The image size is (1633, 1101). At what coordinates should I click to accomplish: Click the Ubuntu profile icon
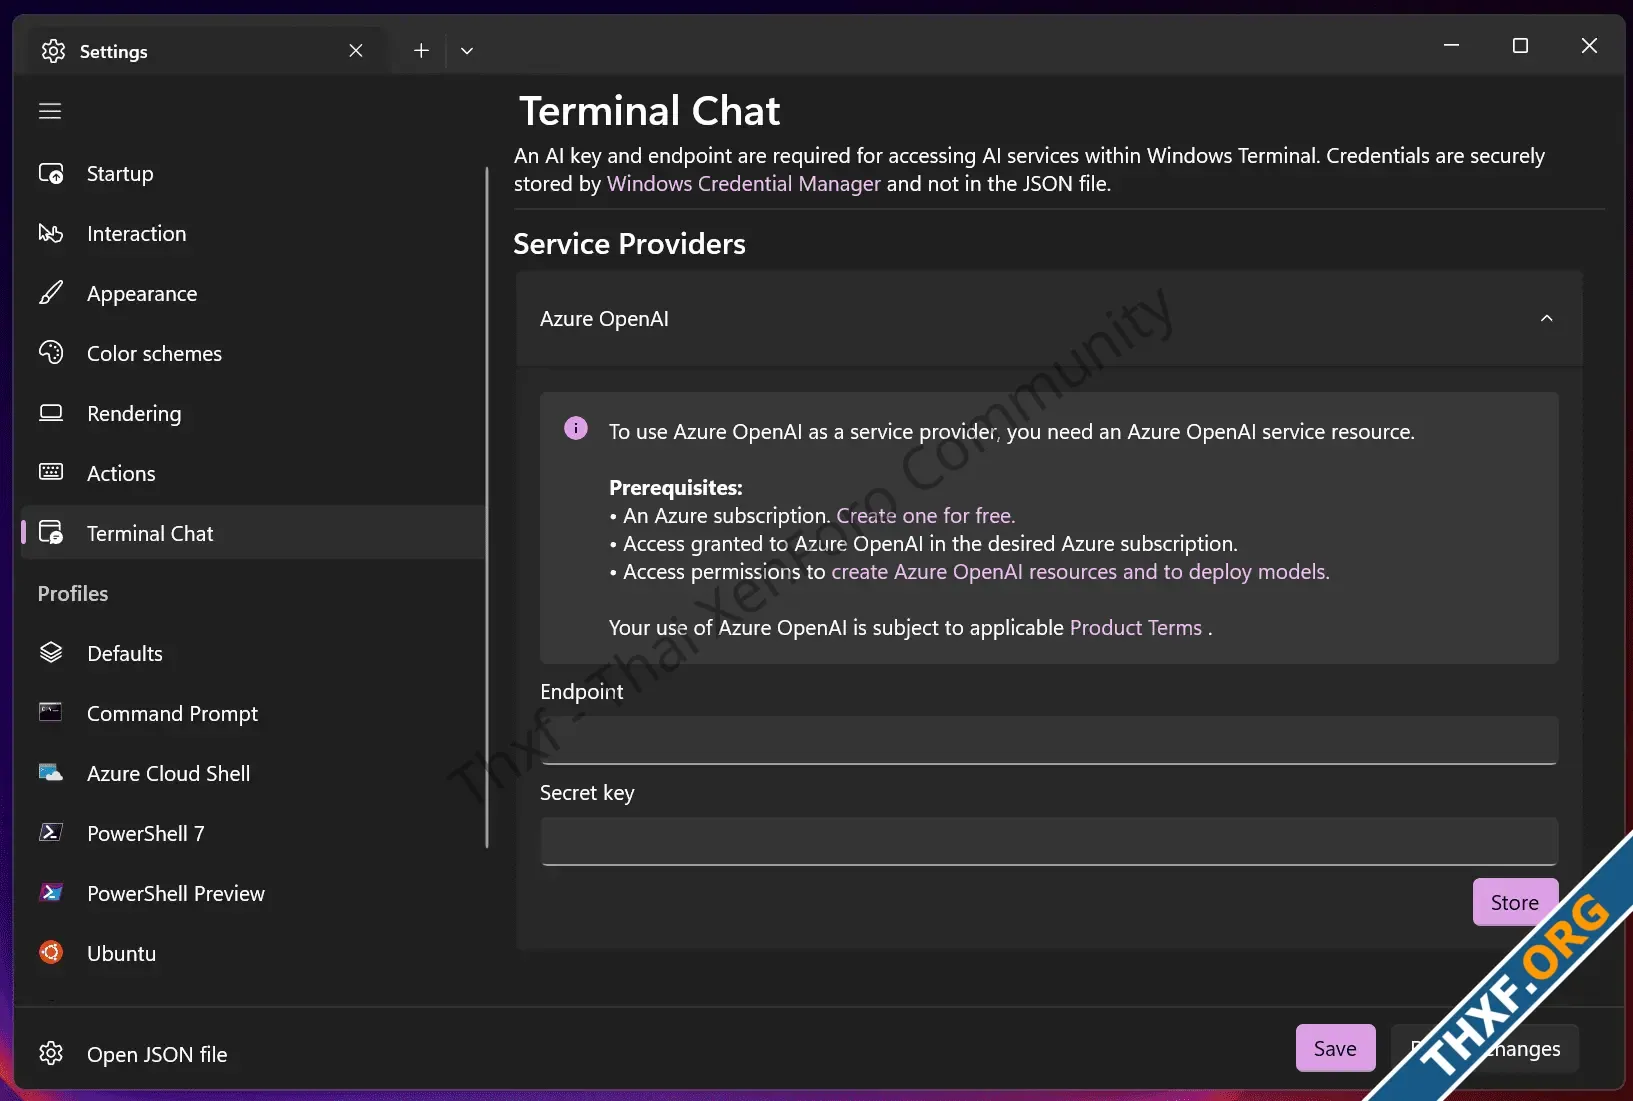pos(51,952)
